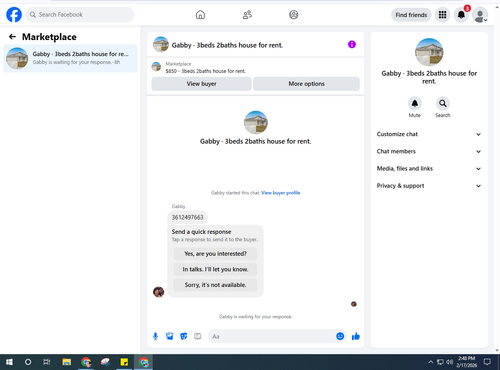Choose a sticker icon in composer
This screenshot has width=500, height=370.
click(x=183, y=336)
